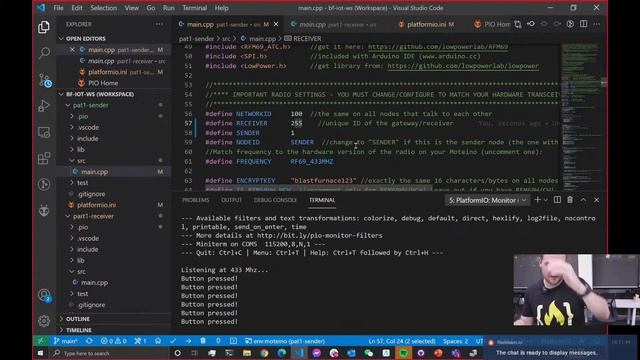Split the terminal panel
The image size is (640, 360).
pos(557,200)
